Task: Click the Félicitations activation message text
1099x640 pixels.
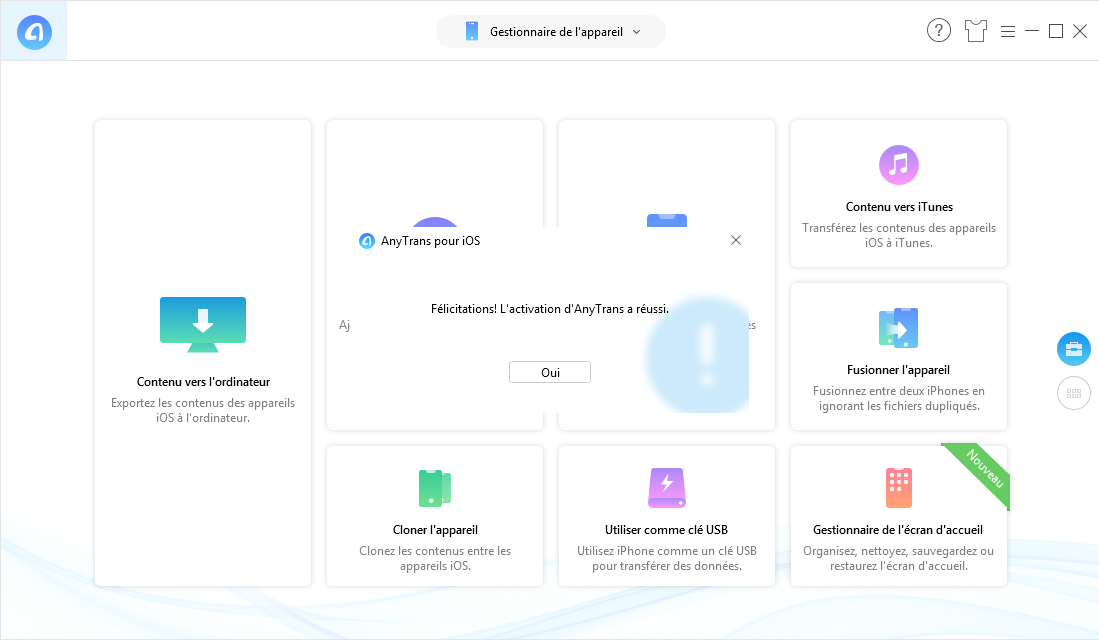Action: [x=550, y=309]
